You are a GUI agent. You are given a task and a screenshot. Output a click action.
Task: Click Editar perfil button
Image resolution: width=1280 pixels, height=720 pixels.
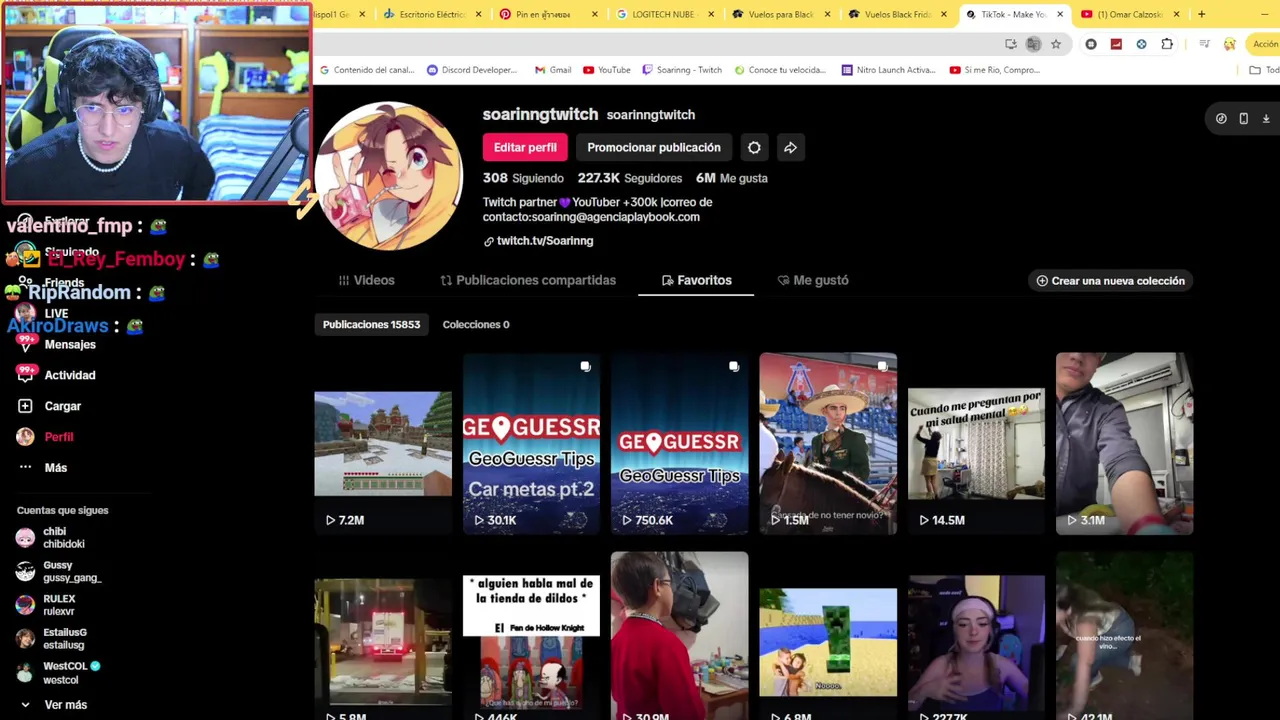click(525, 147)
